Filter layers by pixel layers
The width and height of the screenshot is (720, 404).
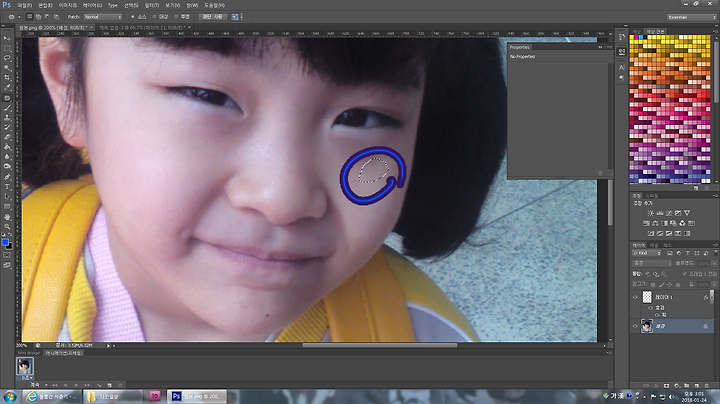[670, 253]
